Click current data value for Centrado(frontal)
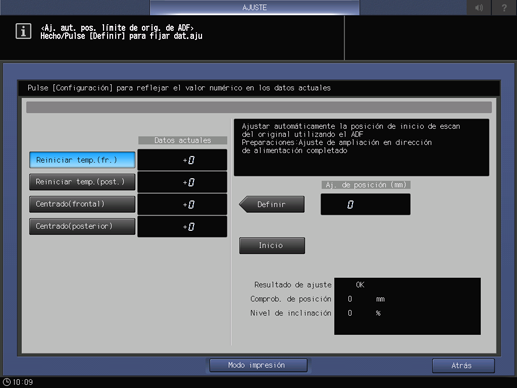The height and width of the screenshot is (388, 517). pos(182,204)
